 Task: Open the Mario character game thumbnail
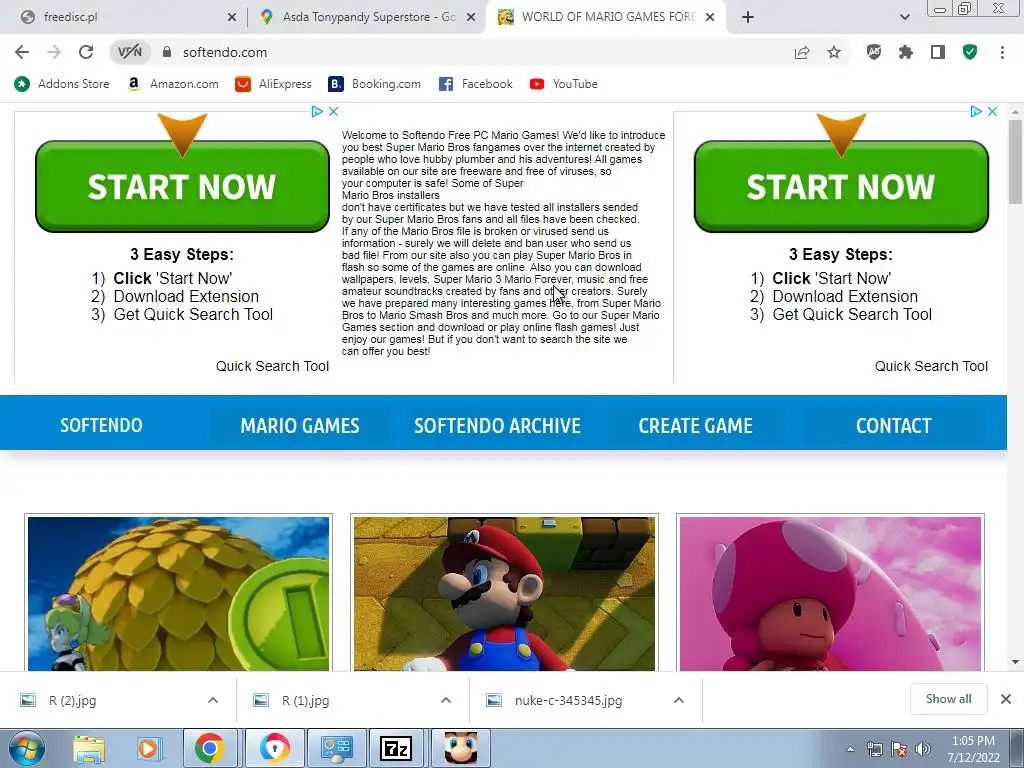tap(504, 593)
